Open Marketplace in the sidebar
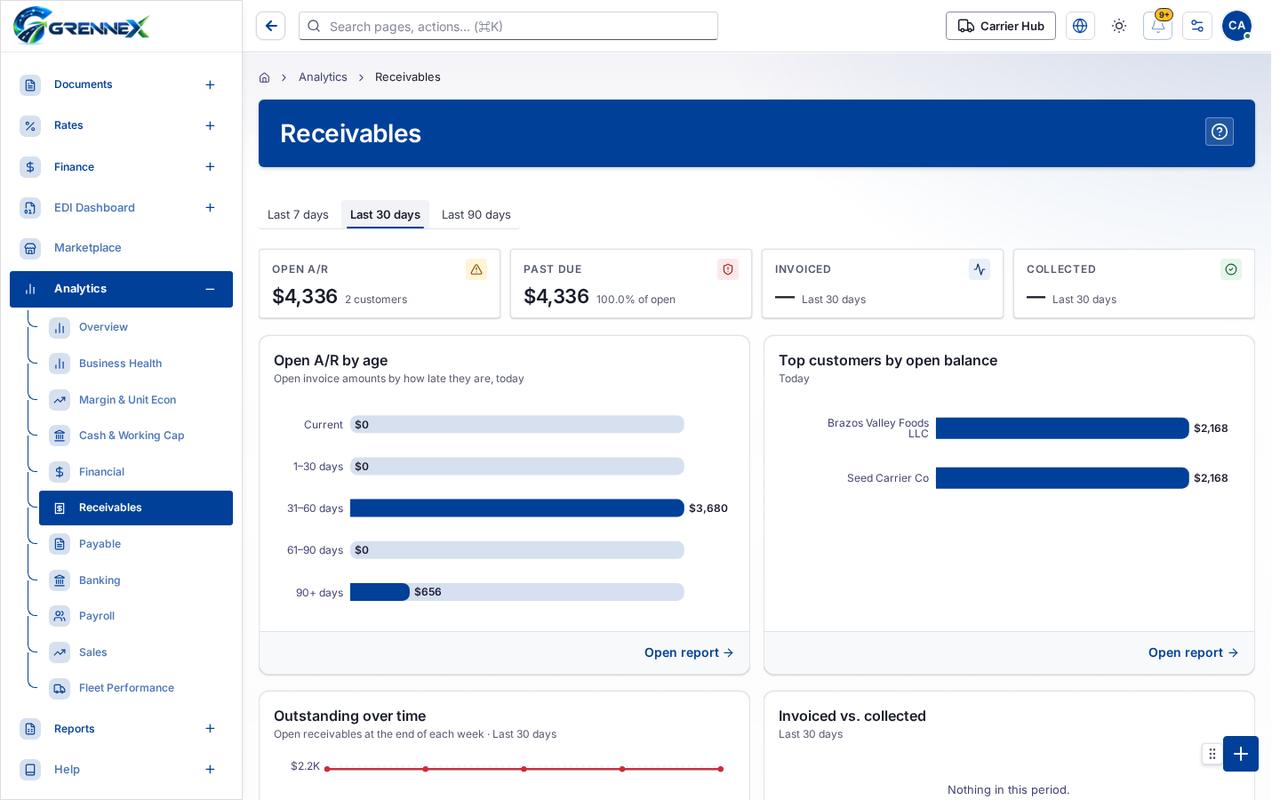Screen dimensions: 1280x800 [x=121, y=248]
